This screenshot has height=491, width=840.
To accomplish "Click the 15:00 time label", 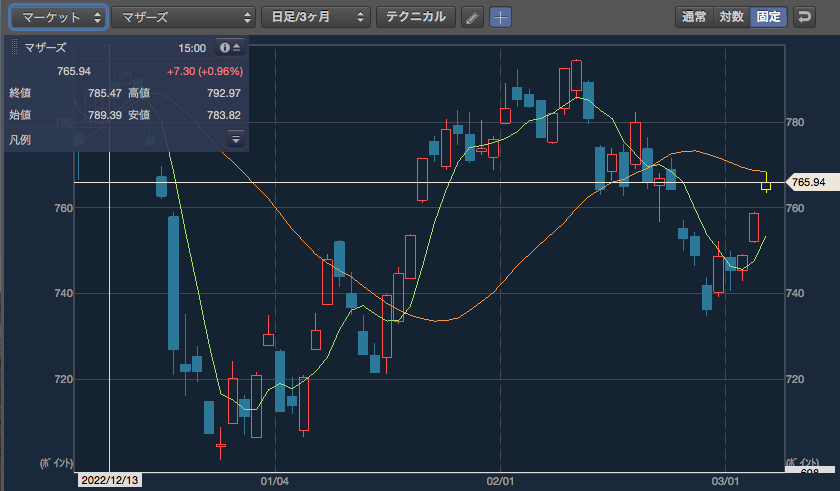I will [x=192, y=48].
